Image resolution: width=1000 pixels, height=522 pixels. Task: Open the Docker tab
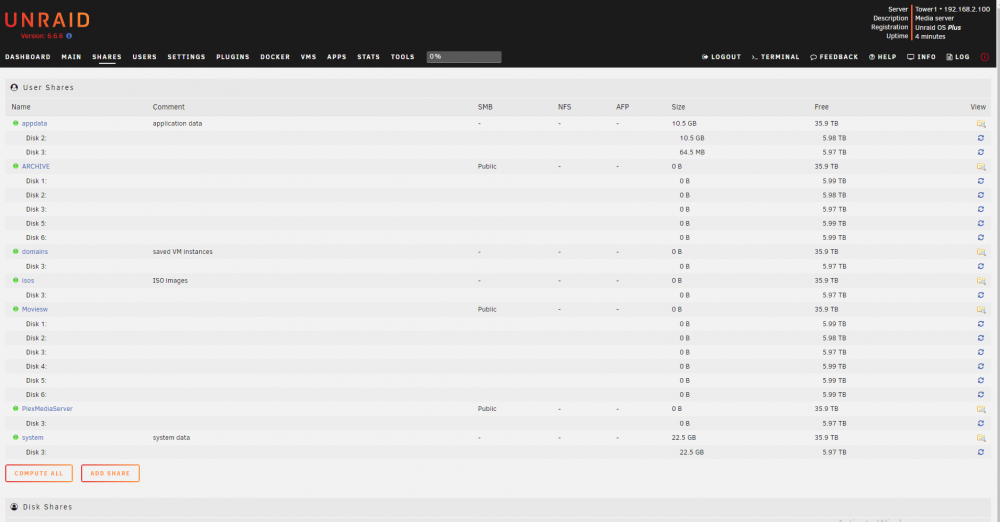(x=275, y=57)
